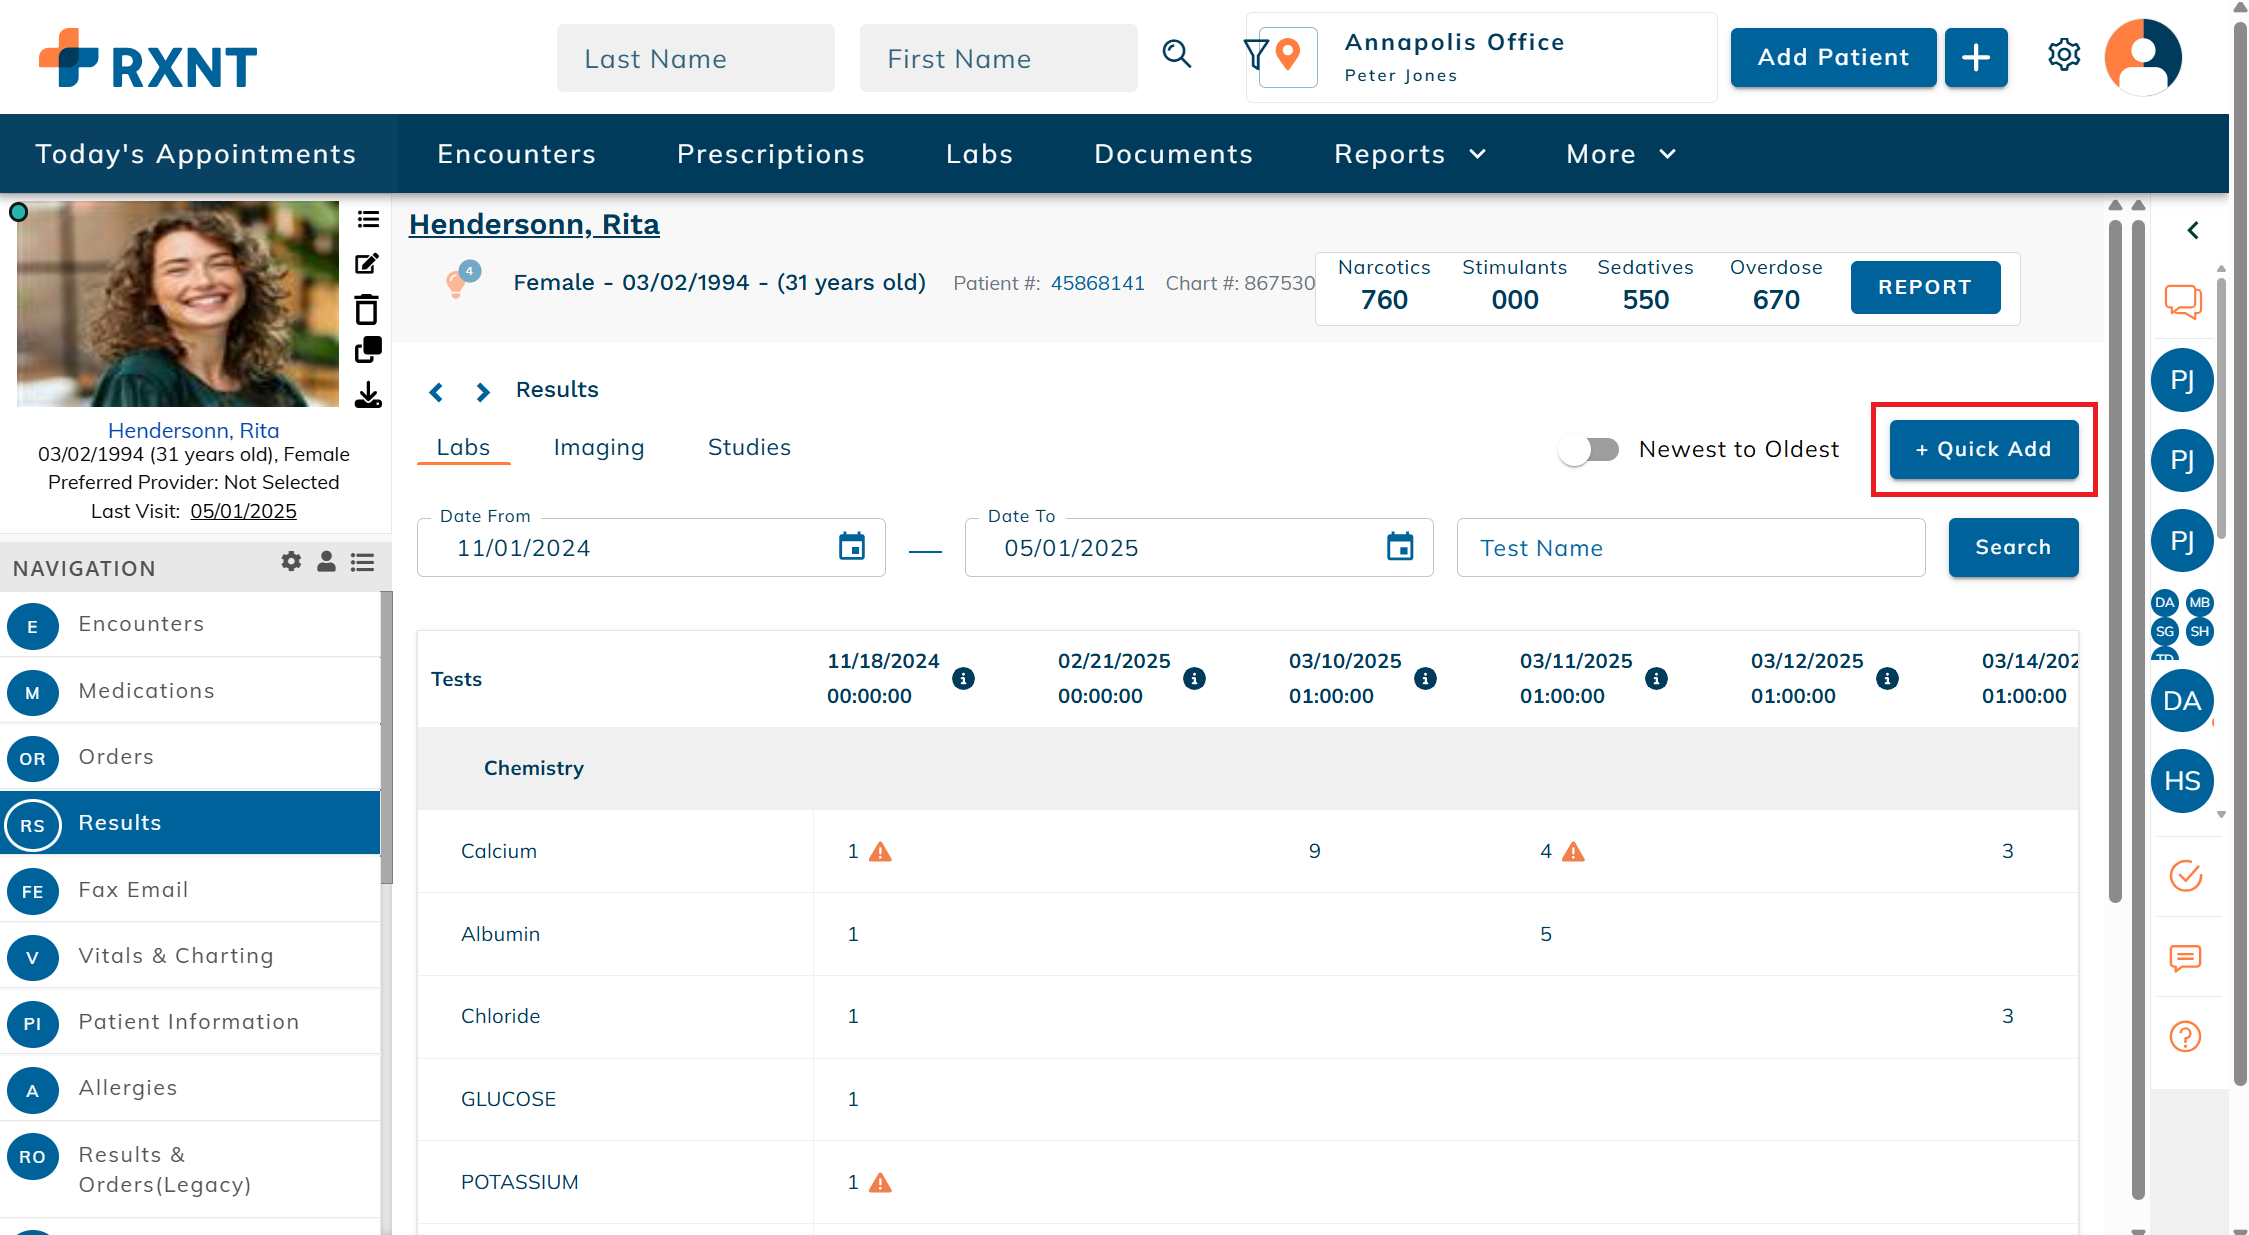This screenshot has width=2249, height=1235.
Task: Click the Search button
Action: tap(2013, 547)
